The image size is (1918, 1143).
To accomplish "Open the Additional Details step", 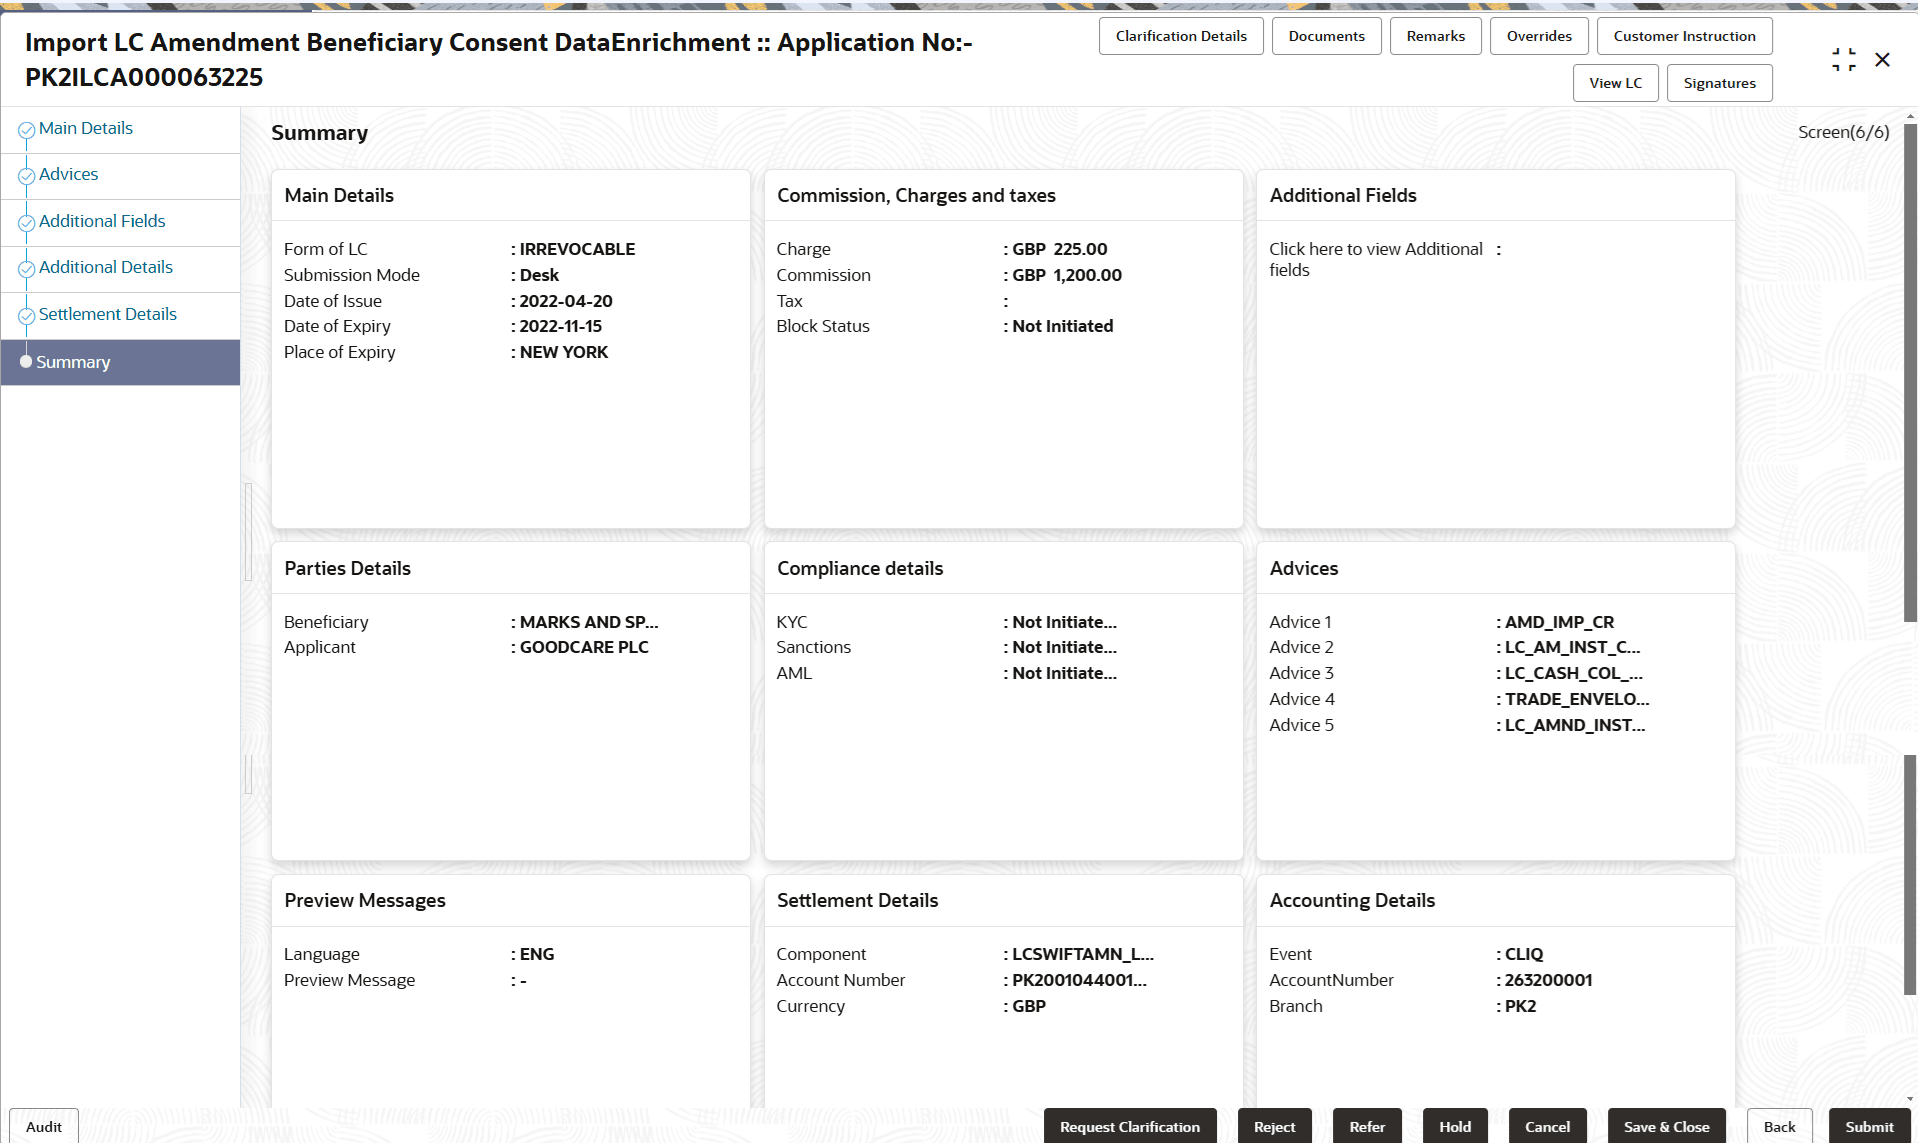I will pos(106,267).
